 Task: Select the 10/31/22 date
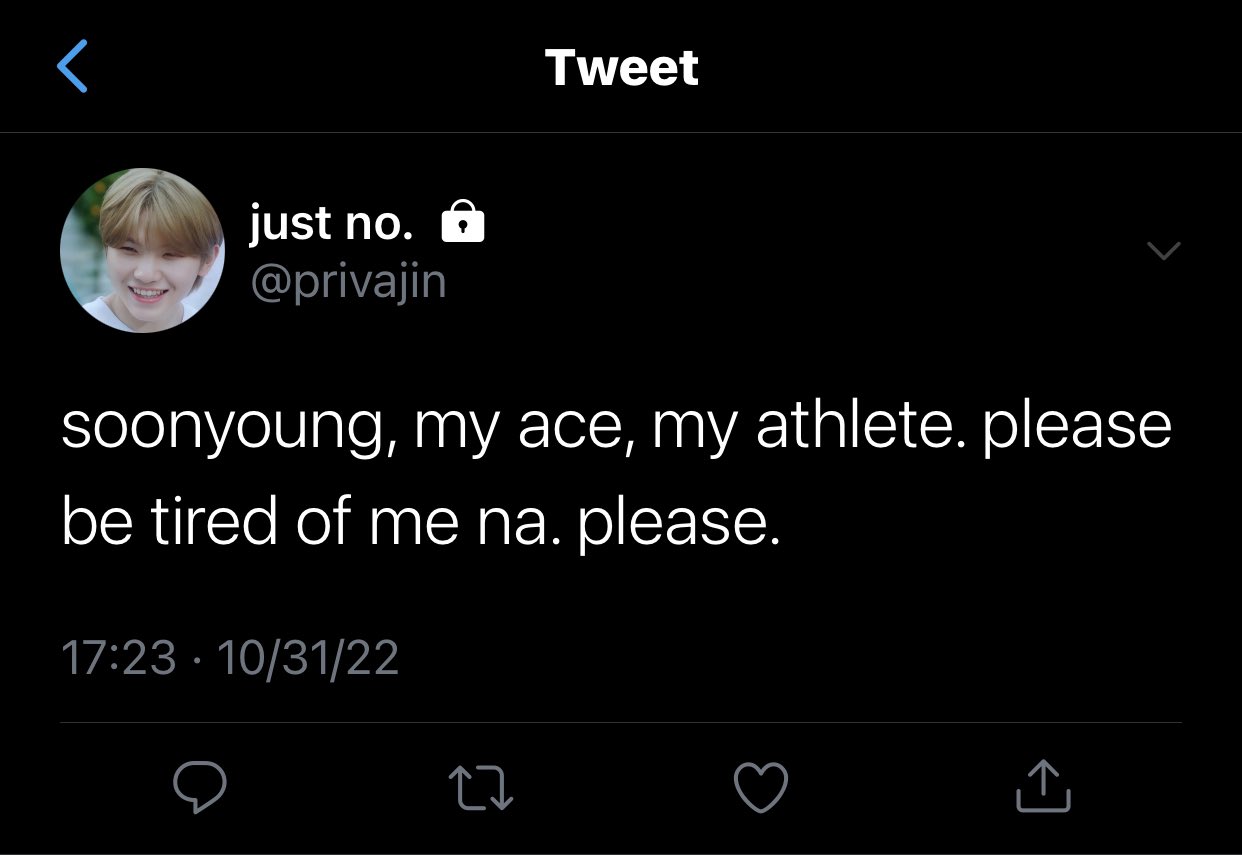[307, 658]
